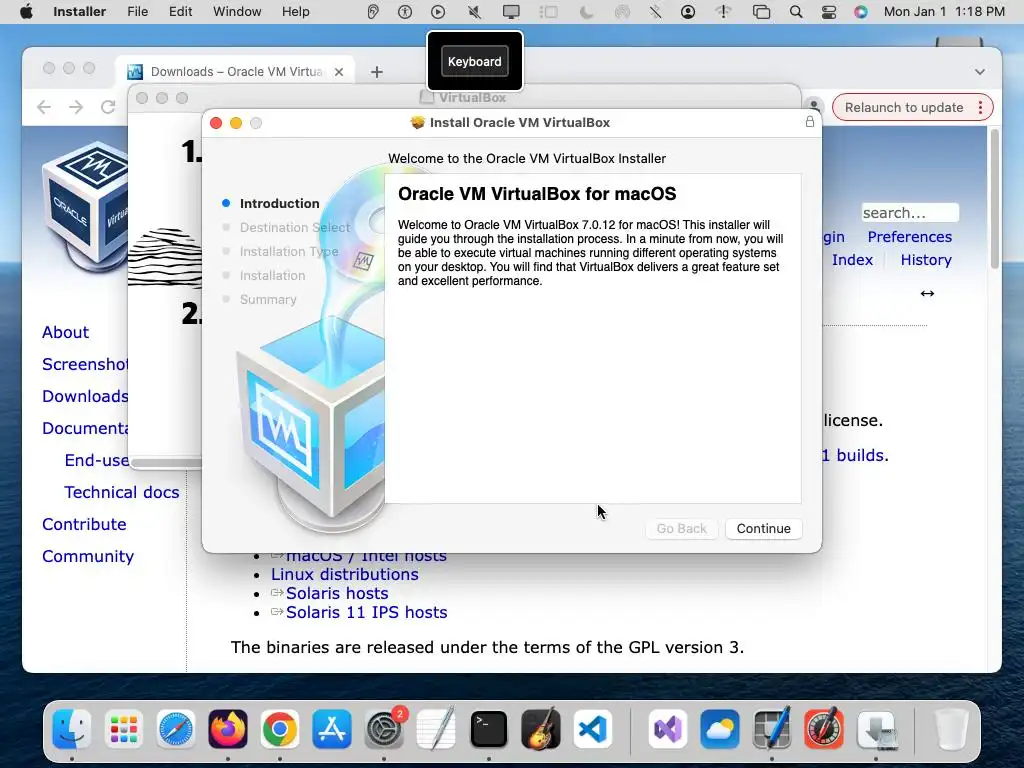
Task: Click the browser back arrow
Action: (44, 107)
